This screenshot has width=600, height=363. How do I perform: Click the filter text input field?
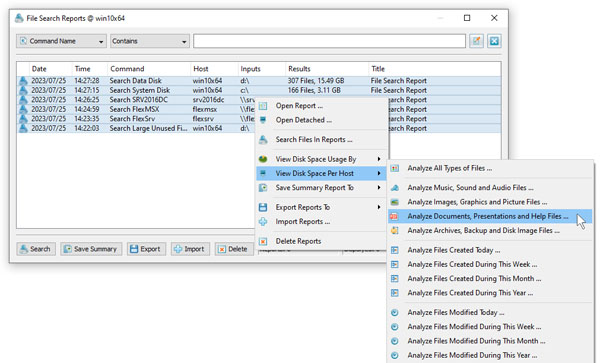tap(329, 41)
